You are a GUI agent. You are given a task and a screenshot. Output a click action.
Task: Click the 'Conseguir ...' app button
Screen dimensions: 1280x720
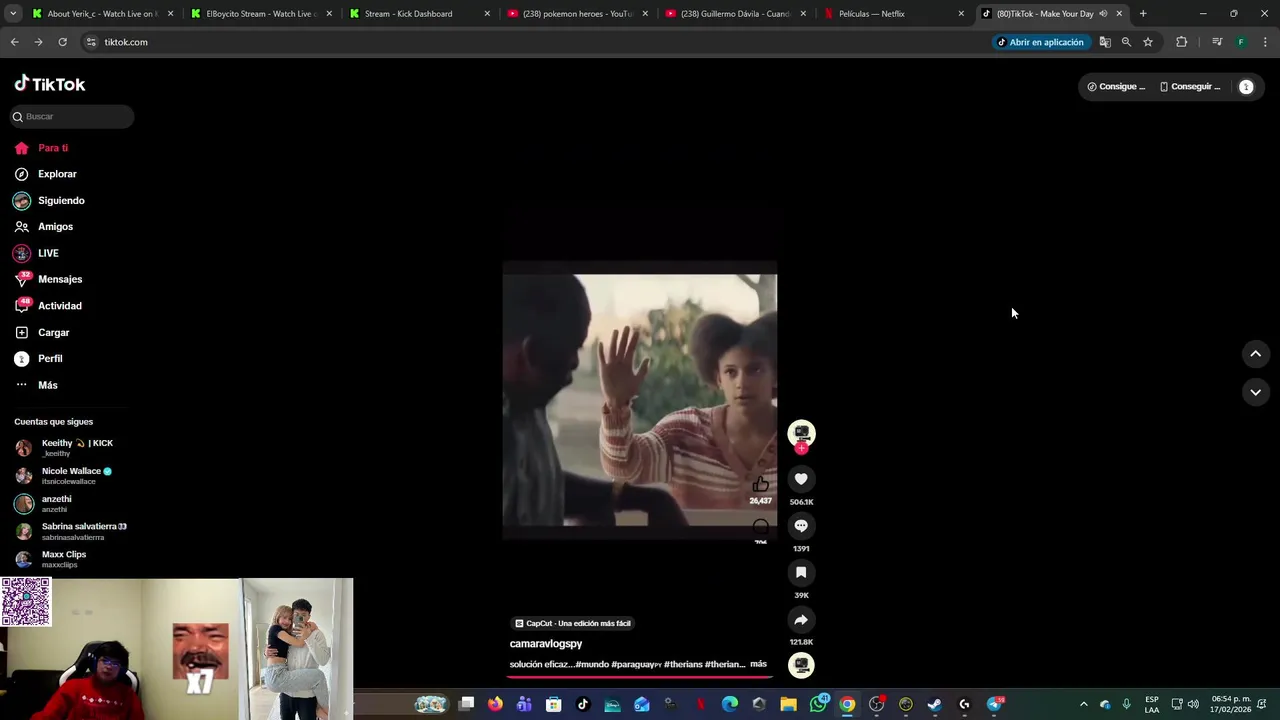click(x=1190, y=87)
